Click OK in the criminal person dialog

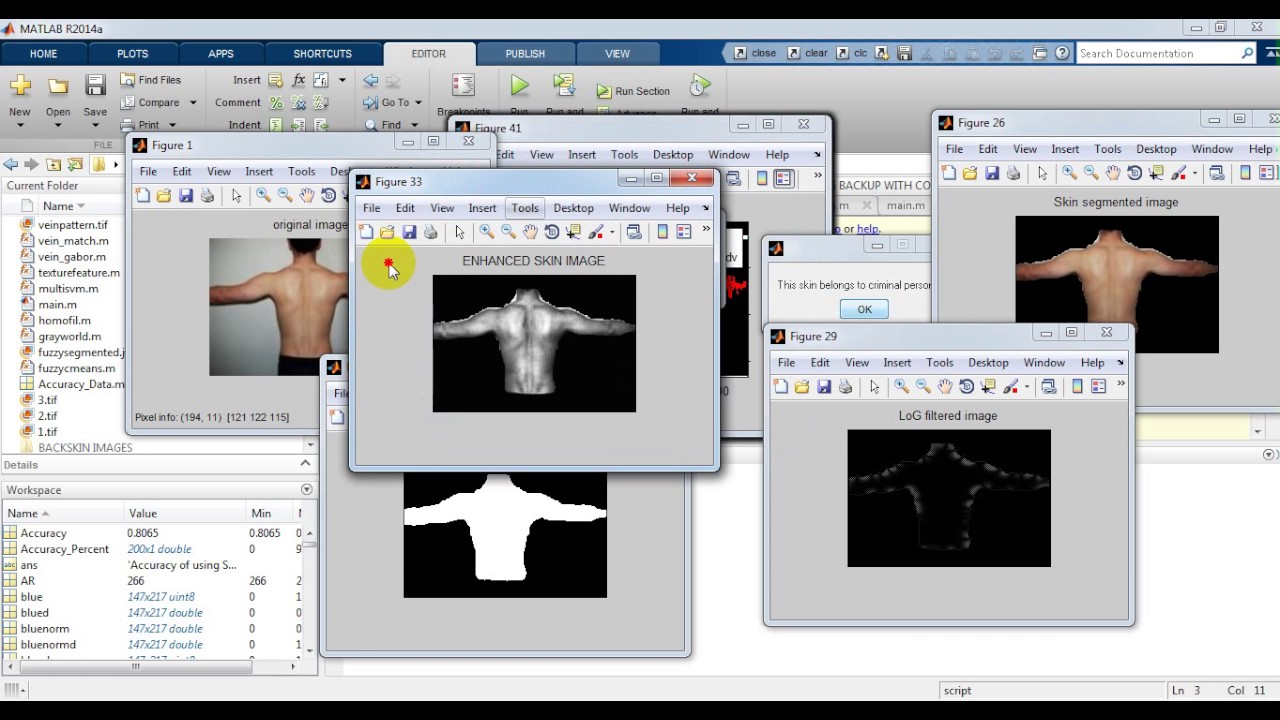point(864,309)
